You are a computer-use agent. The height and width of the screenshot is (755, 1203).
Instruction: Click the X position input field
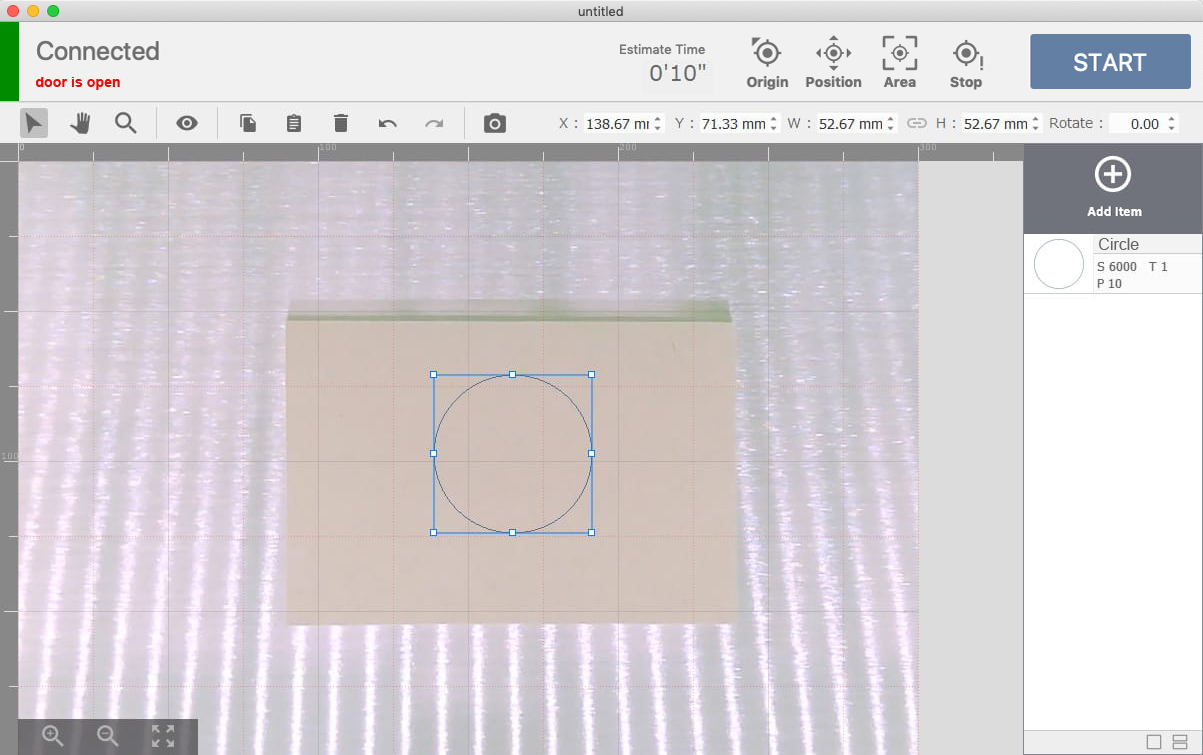pyautogui.click(x=617, y=124)
